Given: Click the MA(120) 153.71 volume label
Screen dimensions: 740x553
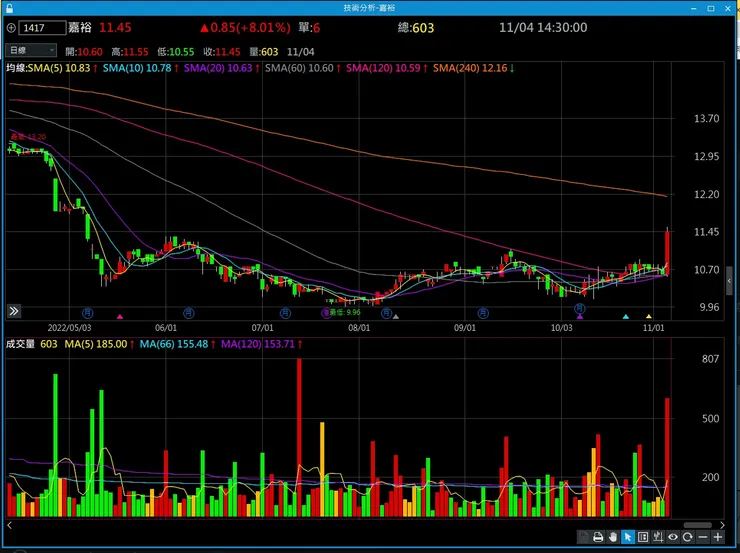Looking at the screenshot, I should [x=258, y=344].
